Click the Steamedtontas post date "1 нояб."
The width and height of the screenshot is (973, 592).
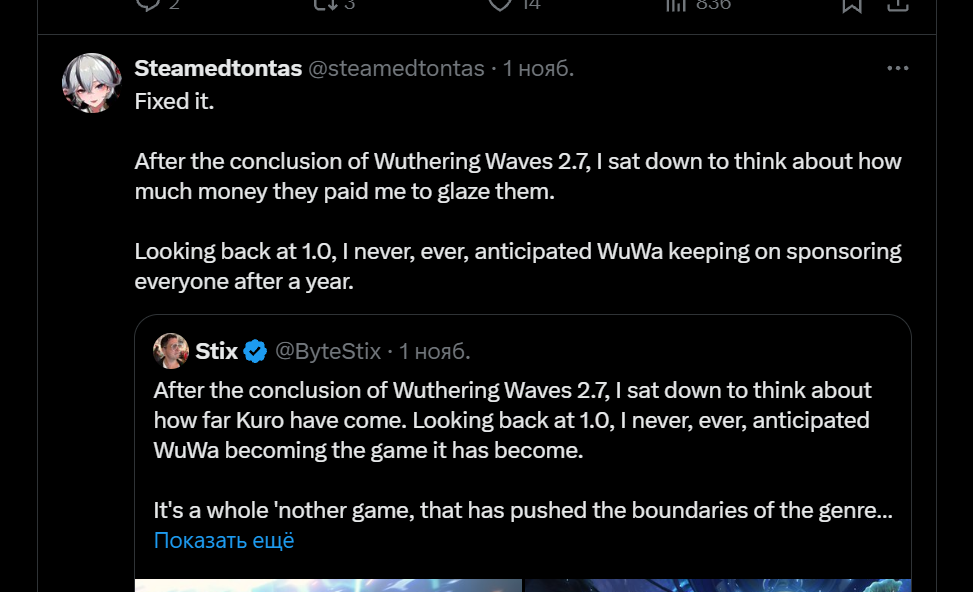coord(539,68)
